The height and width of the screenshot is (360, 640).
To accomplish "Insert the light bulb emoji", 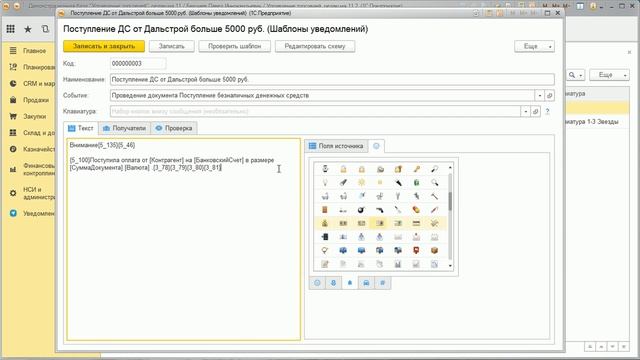I will pos(325,182).
